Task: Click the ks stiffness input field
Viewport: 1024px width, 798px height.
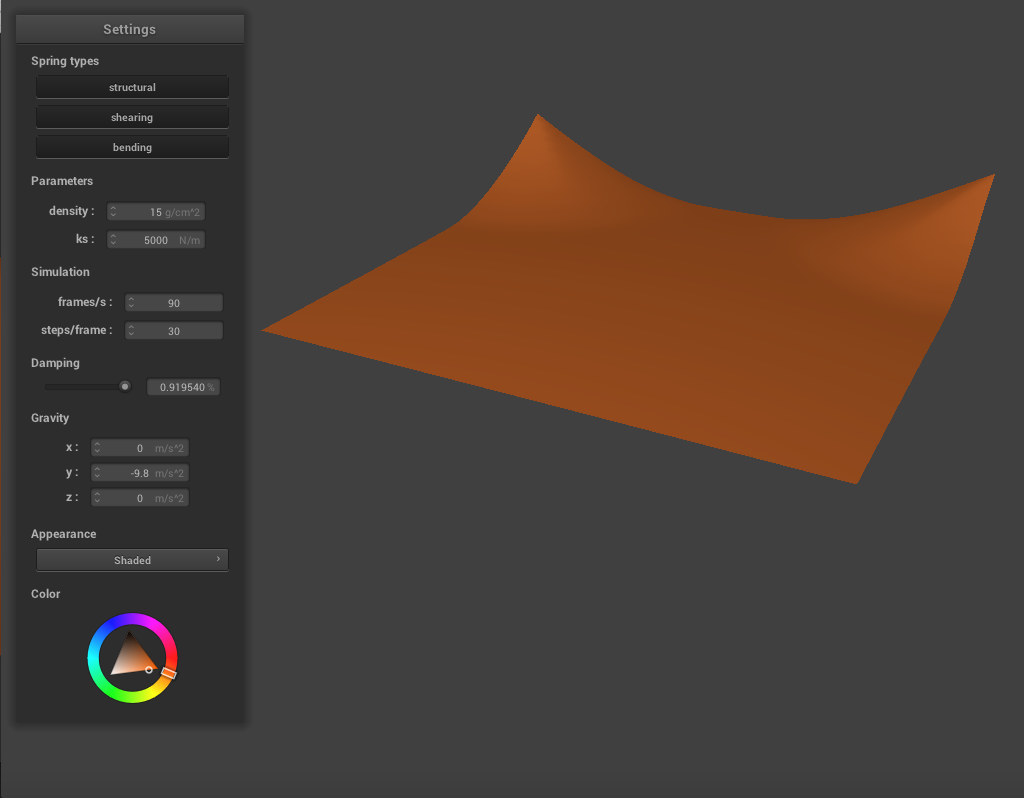Action: point(160,240)
